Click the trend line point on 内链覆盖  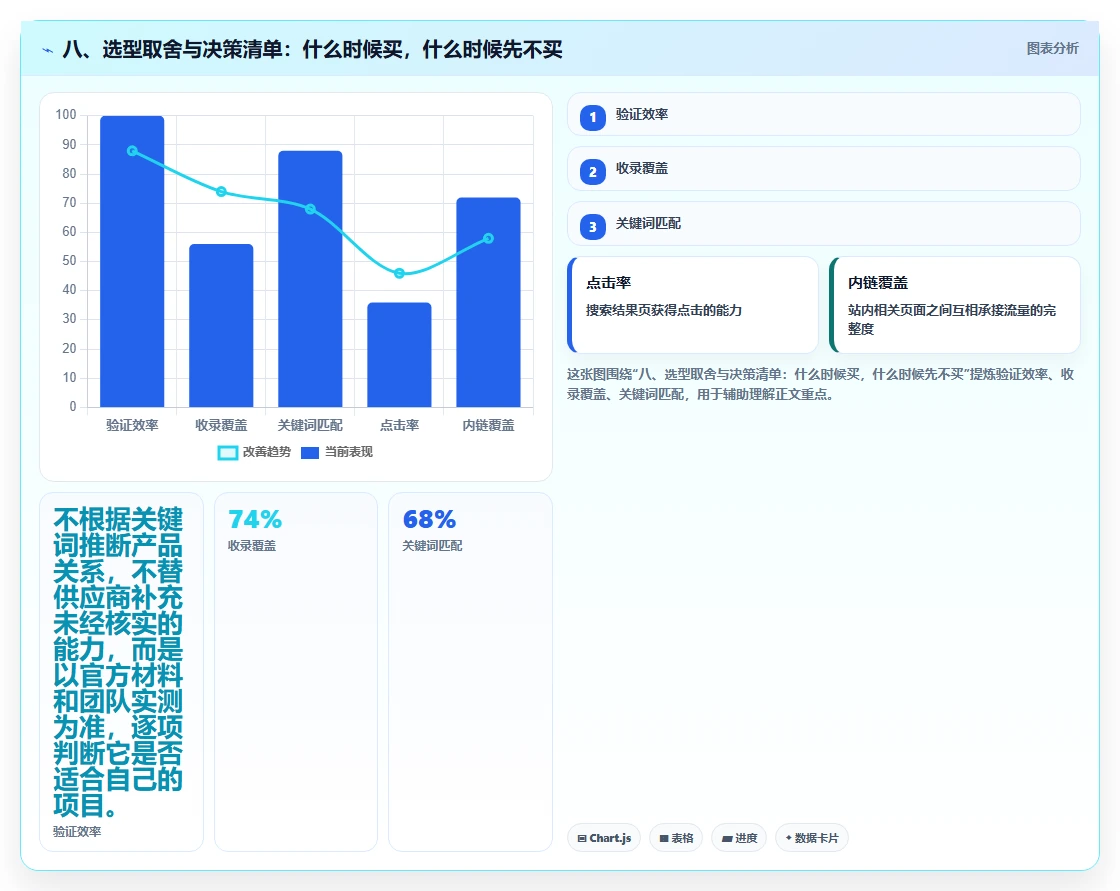point(489,239)
